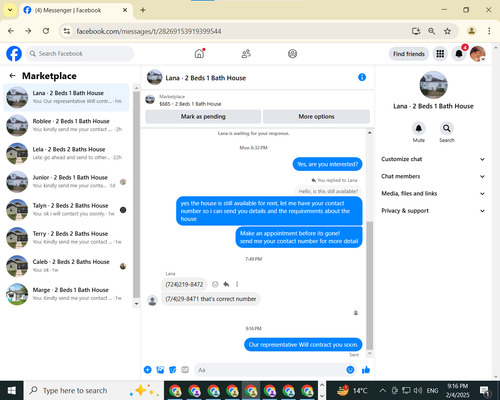500x400 pixels.
Task: Open a new browser tab
Action: pos(143,10)
